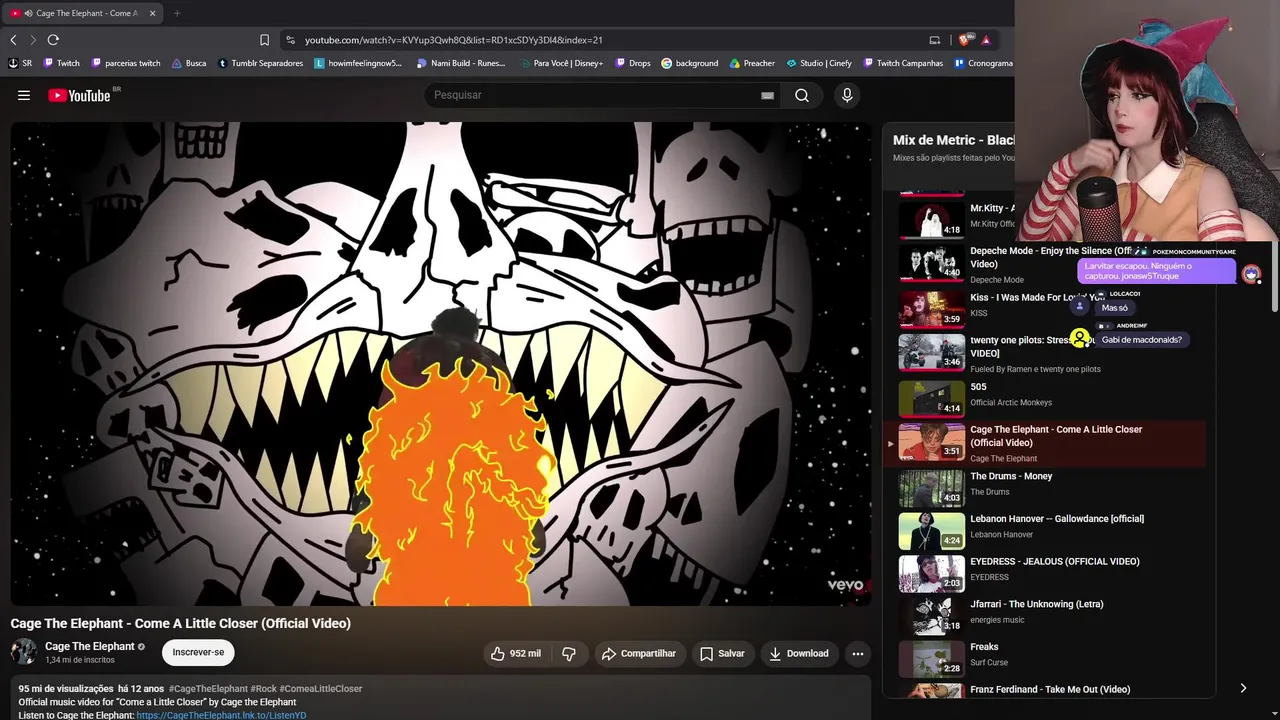The height and width of the screenshot is (720, 1280).
Task: Open the Studio | Cinefy bookmark
Action: [819, 63]
